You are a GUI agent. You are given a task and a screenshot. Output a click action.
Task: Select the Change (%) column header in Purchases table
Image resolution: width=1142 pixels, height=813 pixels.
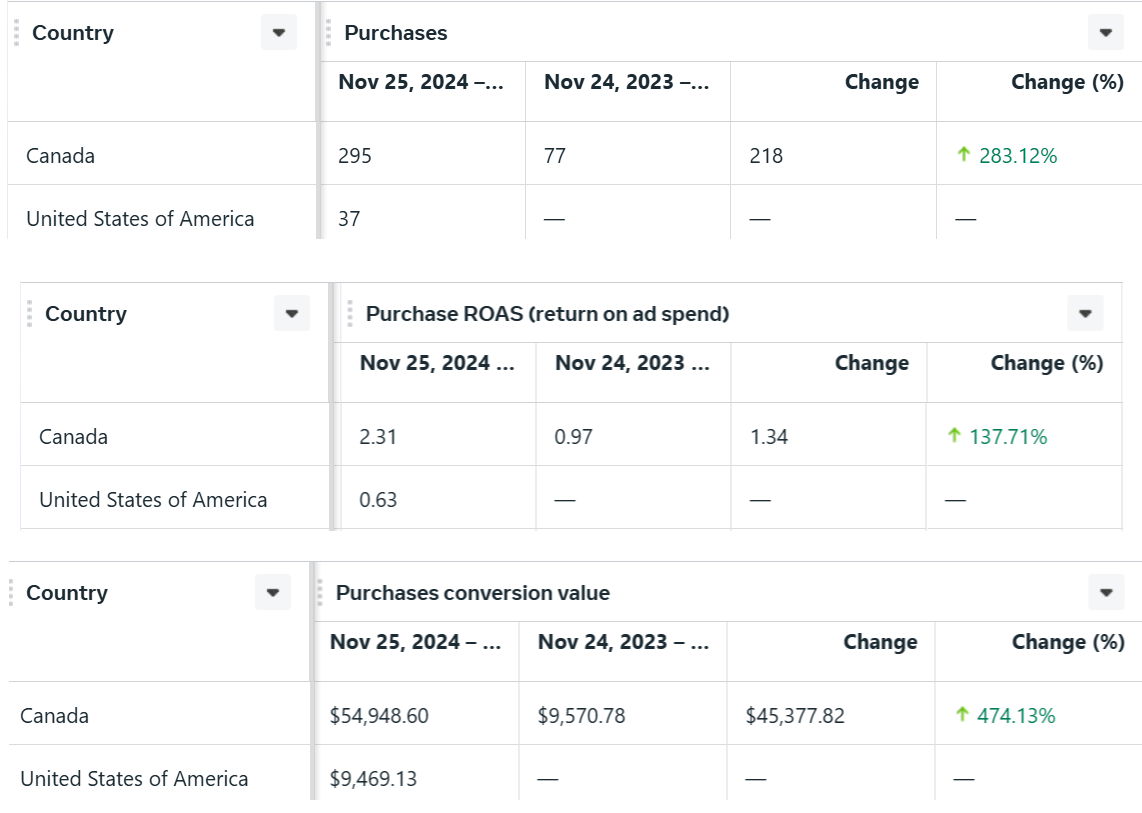(1066, 82)
